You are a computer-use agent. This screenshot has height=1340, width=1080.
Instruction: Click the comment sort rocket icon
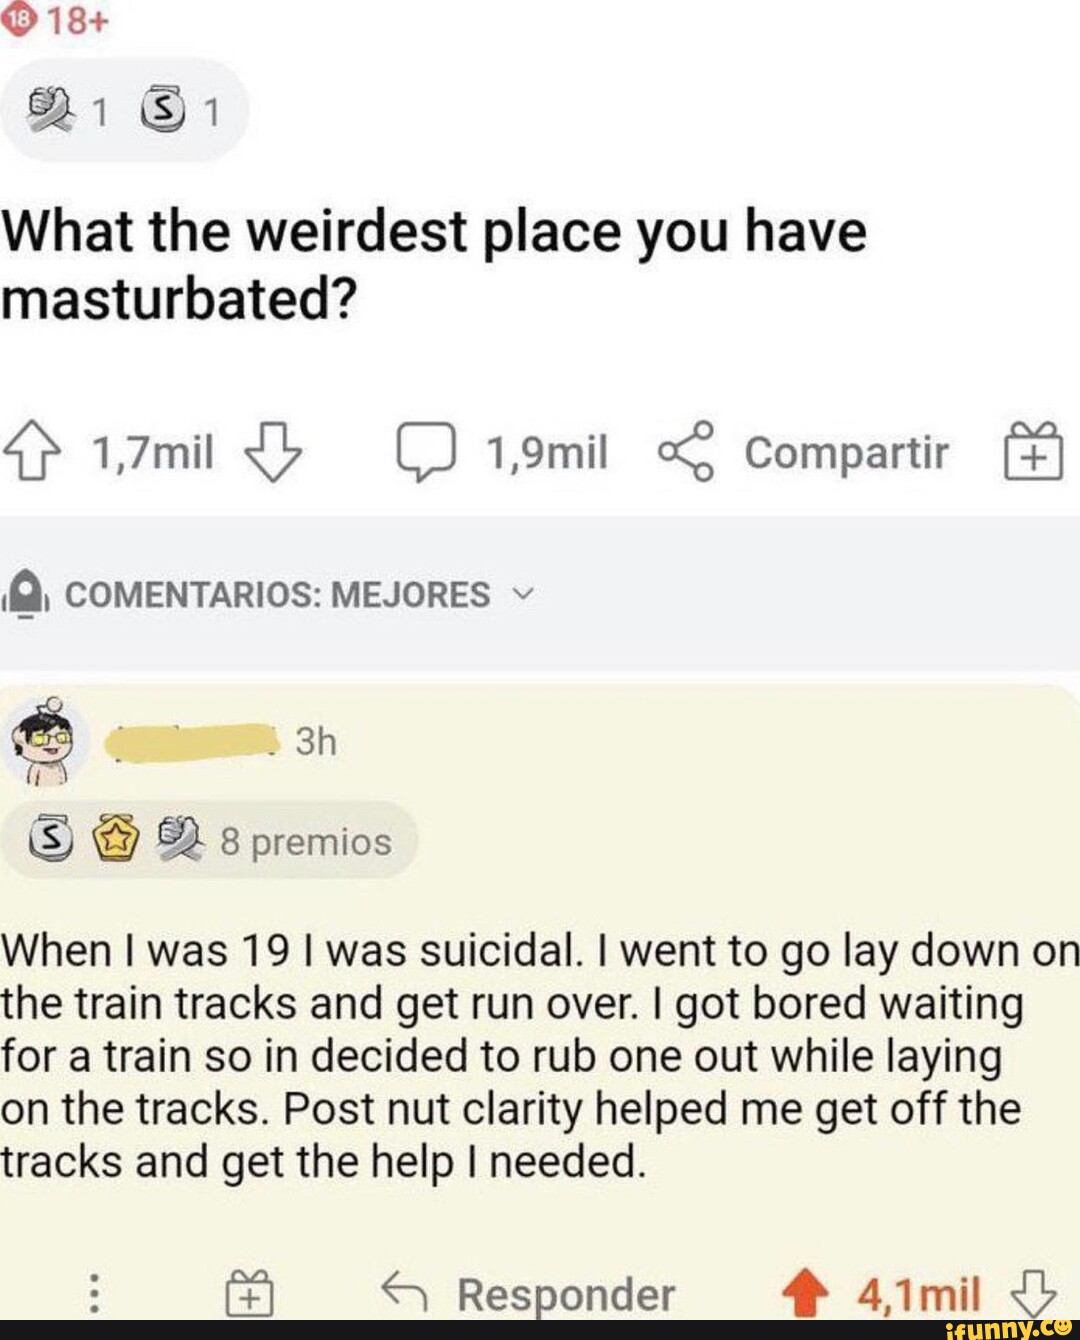pos(32,594)
